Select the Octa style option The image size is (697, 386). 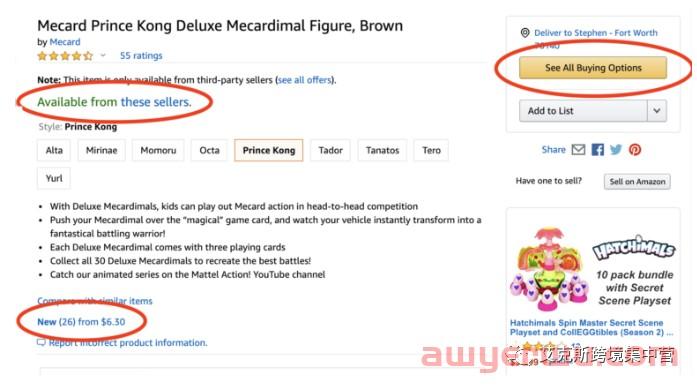[209, 150]
